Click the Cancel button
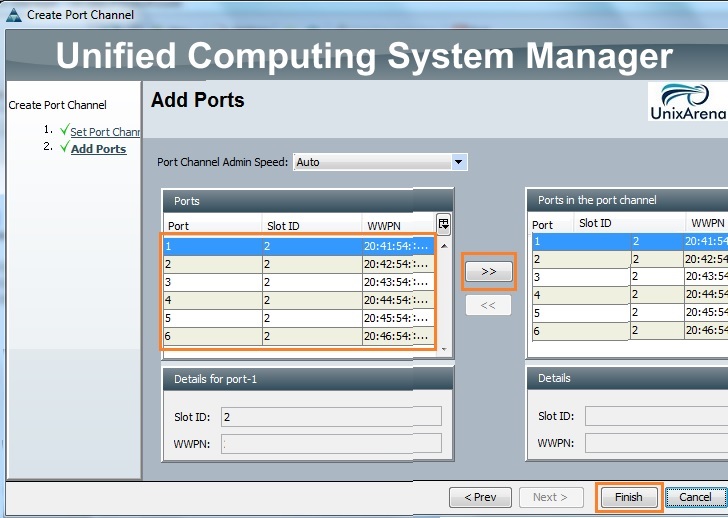728x518 pixels. pos(695,497)
